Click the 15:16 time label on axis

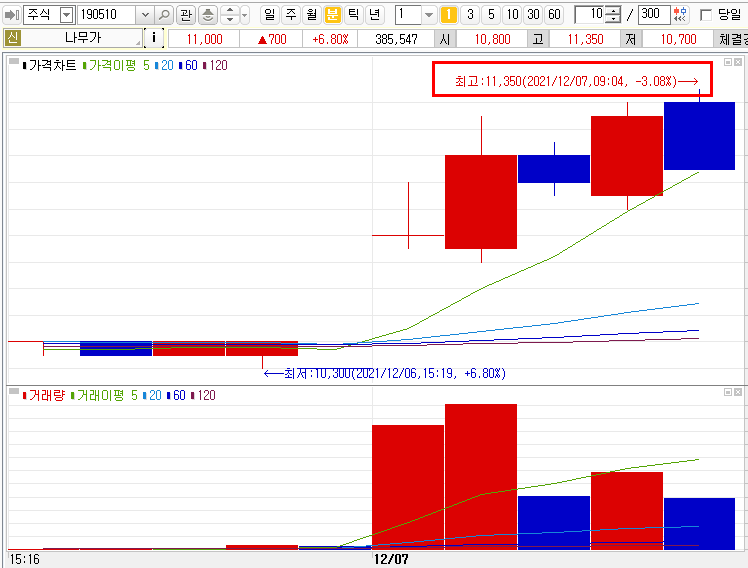(24, 559)
